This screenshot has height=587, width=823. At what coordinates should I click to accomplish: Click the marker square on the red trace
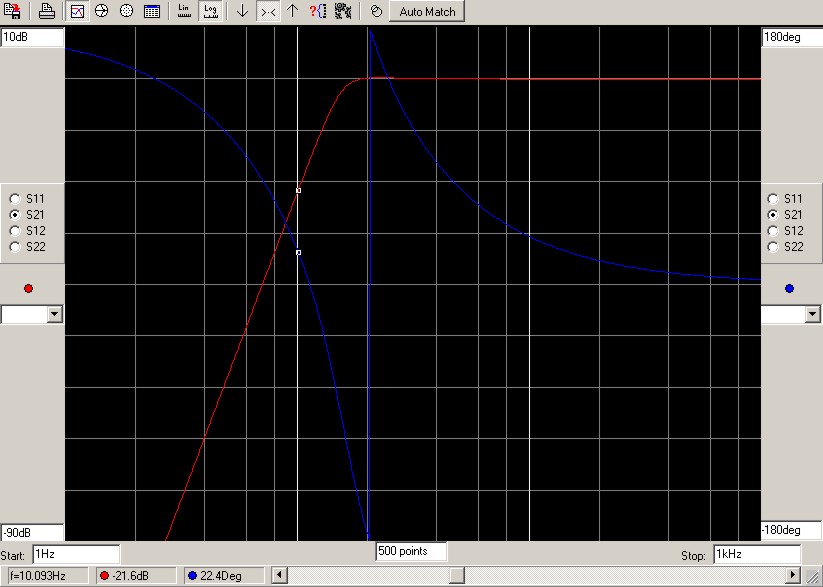click(x=298, y=191)
